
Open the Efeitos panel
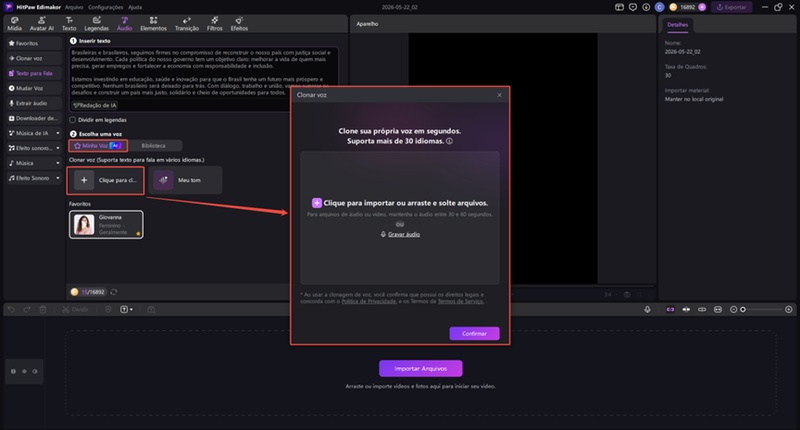[x=239, y=23]
